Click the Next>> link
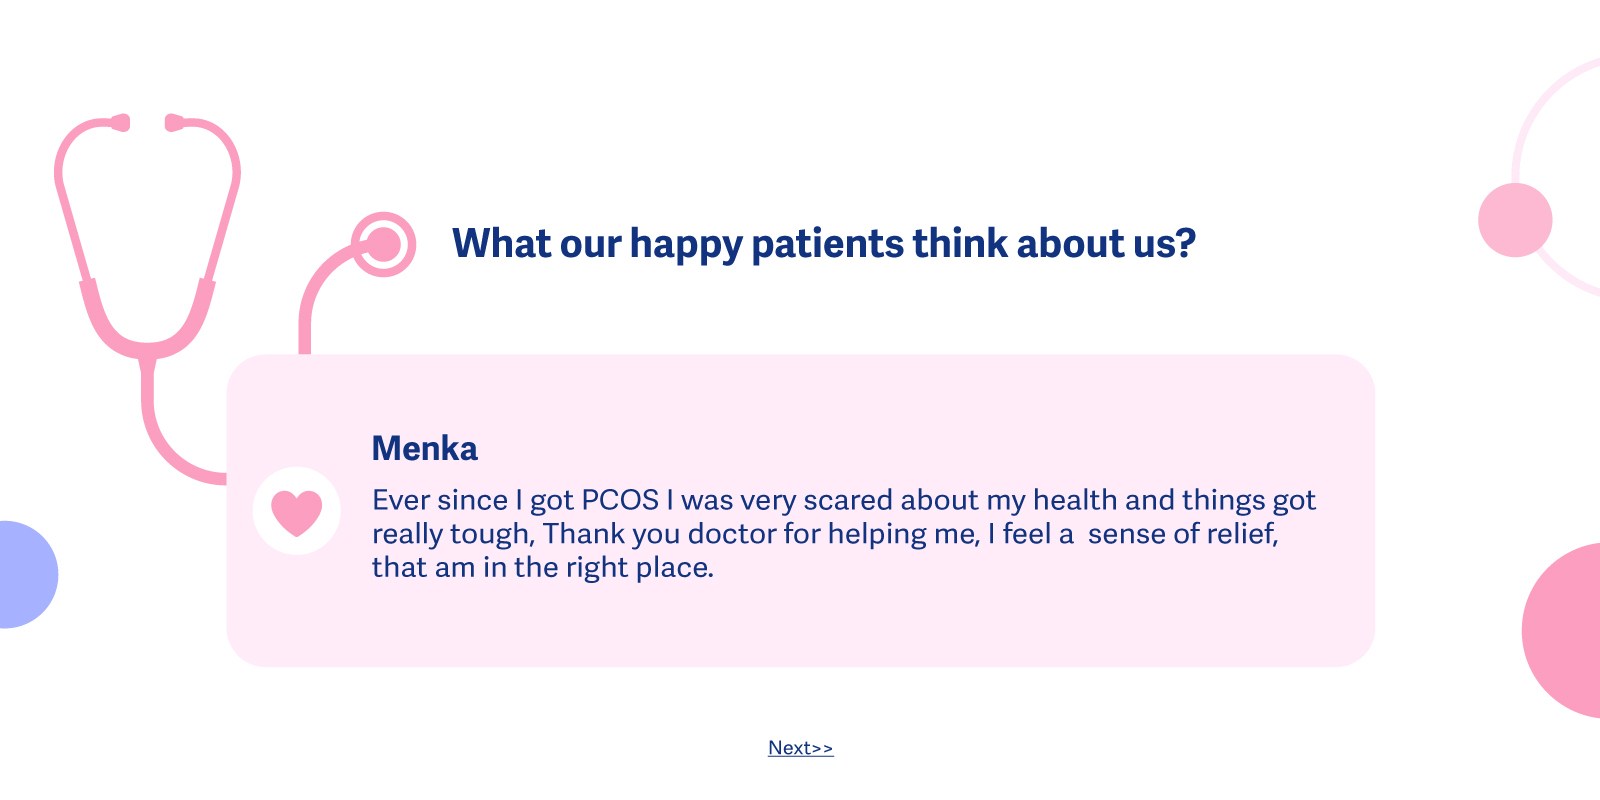The height and width of the screenshot is (800, 1600). (800, 748)
